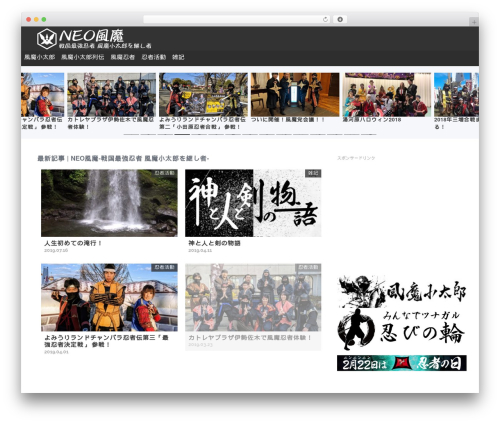The width and height of the screenshot is (500, 423).
Task: Open the カトレヤプラザ伊勢佐木 group photo post
Action: coord(253,307)
